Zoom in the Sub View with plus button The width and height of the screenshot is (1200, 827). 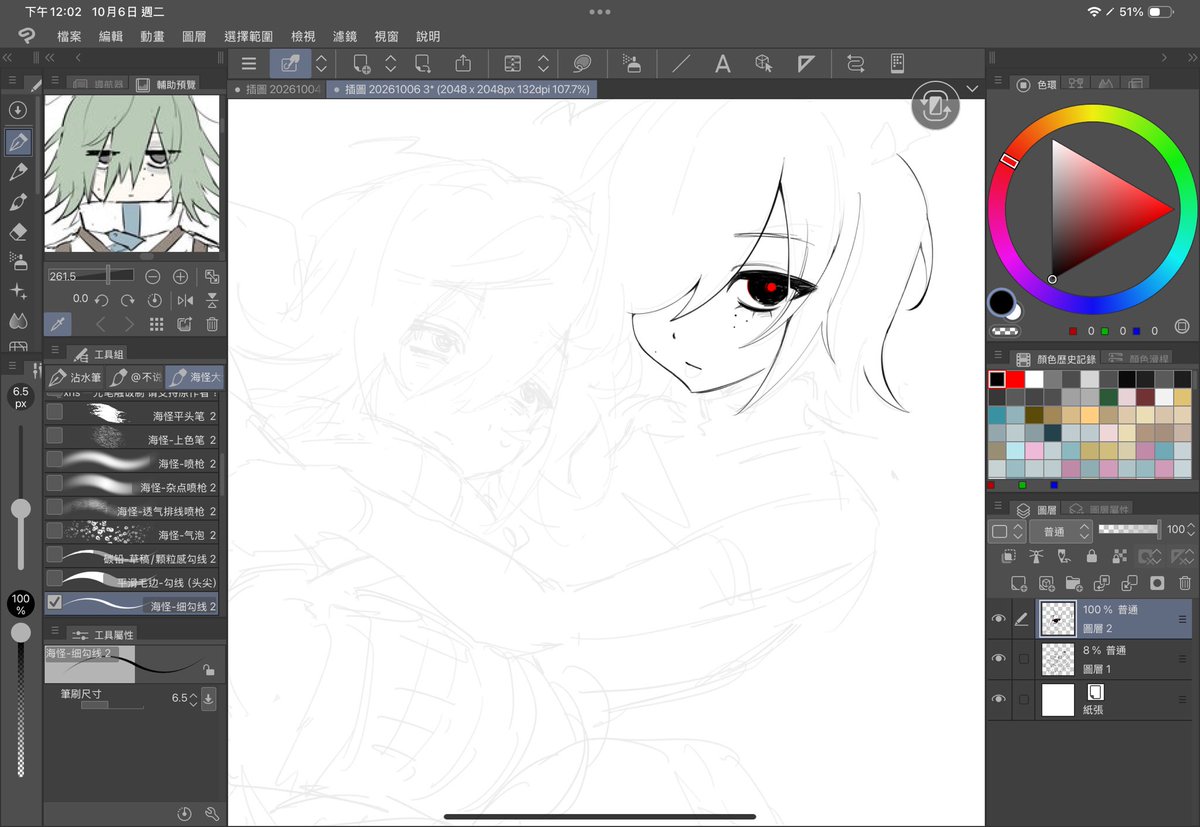181,276
